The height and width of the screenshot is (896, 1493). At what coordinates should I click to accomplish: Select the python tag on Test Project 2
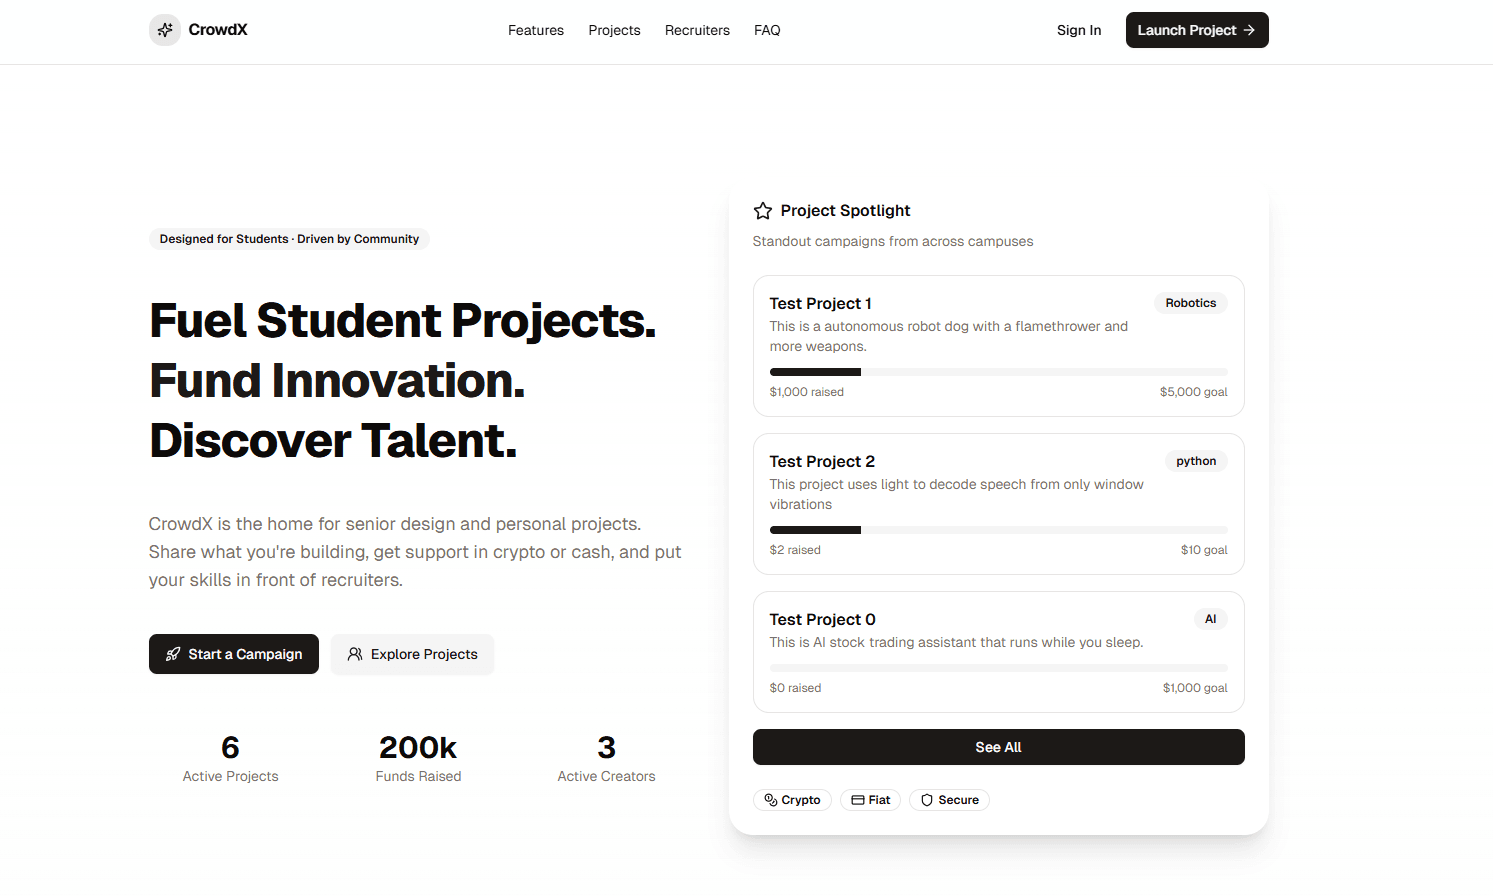click(x=1196, y=461)
